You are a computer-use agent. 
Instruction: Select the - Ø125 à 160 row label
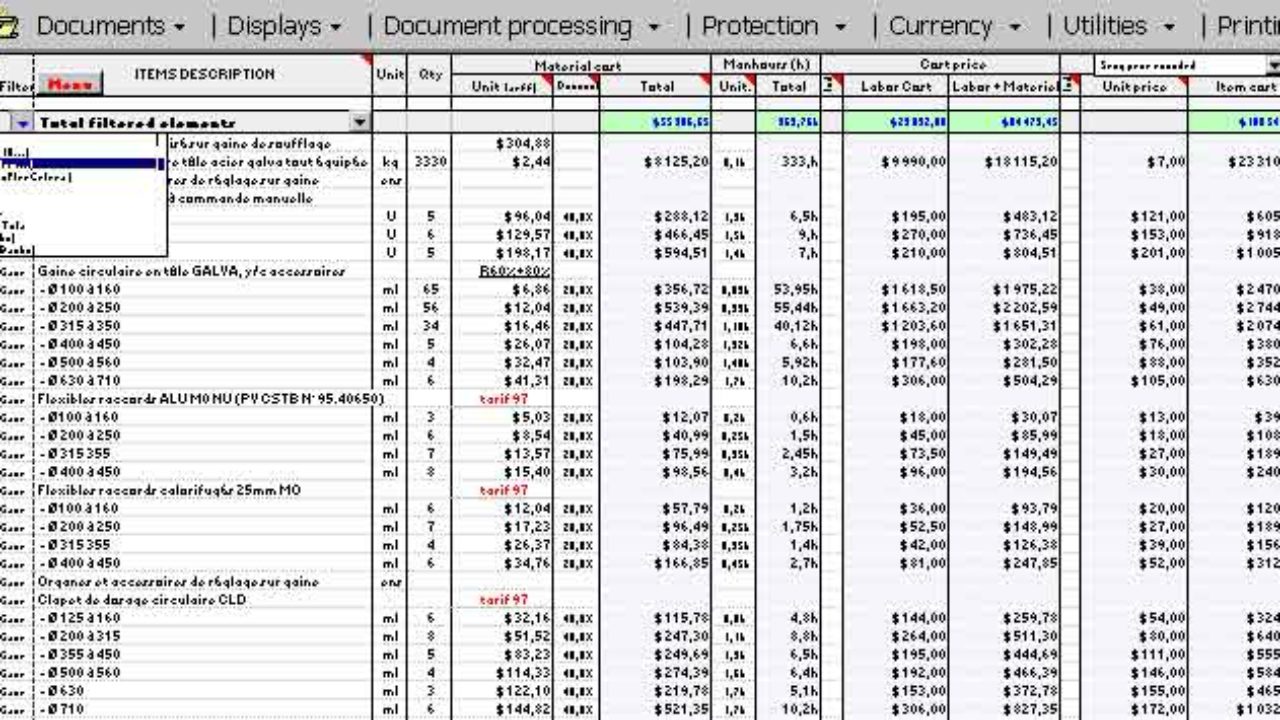tap(80, 618)
